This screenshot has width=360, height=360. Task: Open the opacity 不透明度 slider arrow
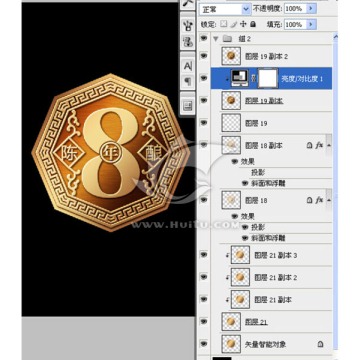click(x=311, y=9)
